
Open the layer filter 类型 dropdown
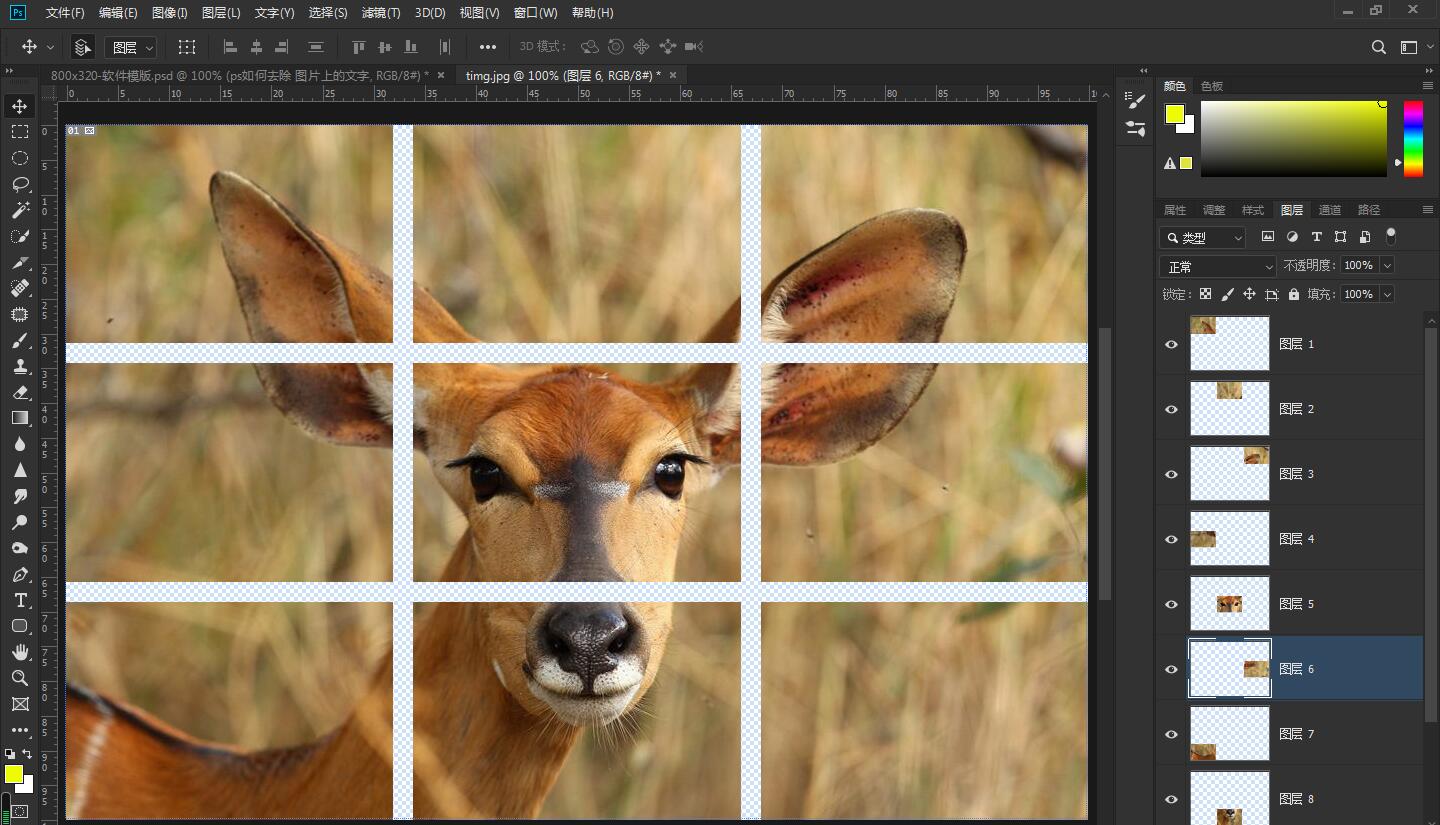pyautogui.click(x=1203, y=237)
